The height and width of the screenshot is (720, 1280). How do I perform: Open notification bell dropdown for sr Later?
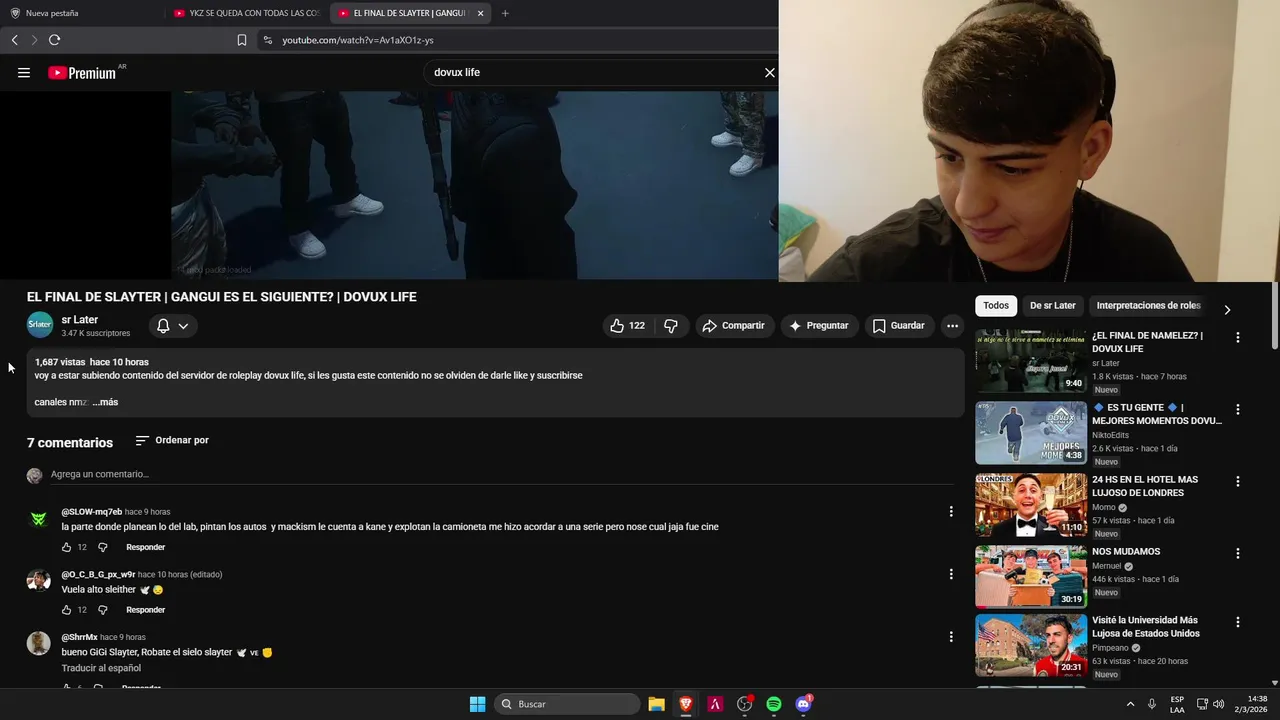tap(172, 326)
